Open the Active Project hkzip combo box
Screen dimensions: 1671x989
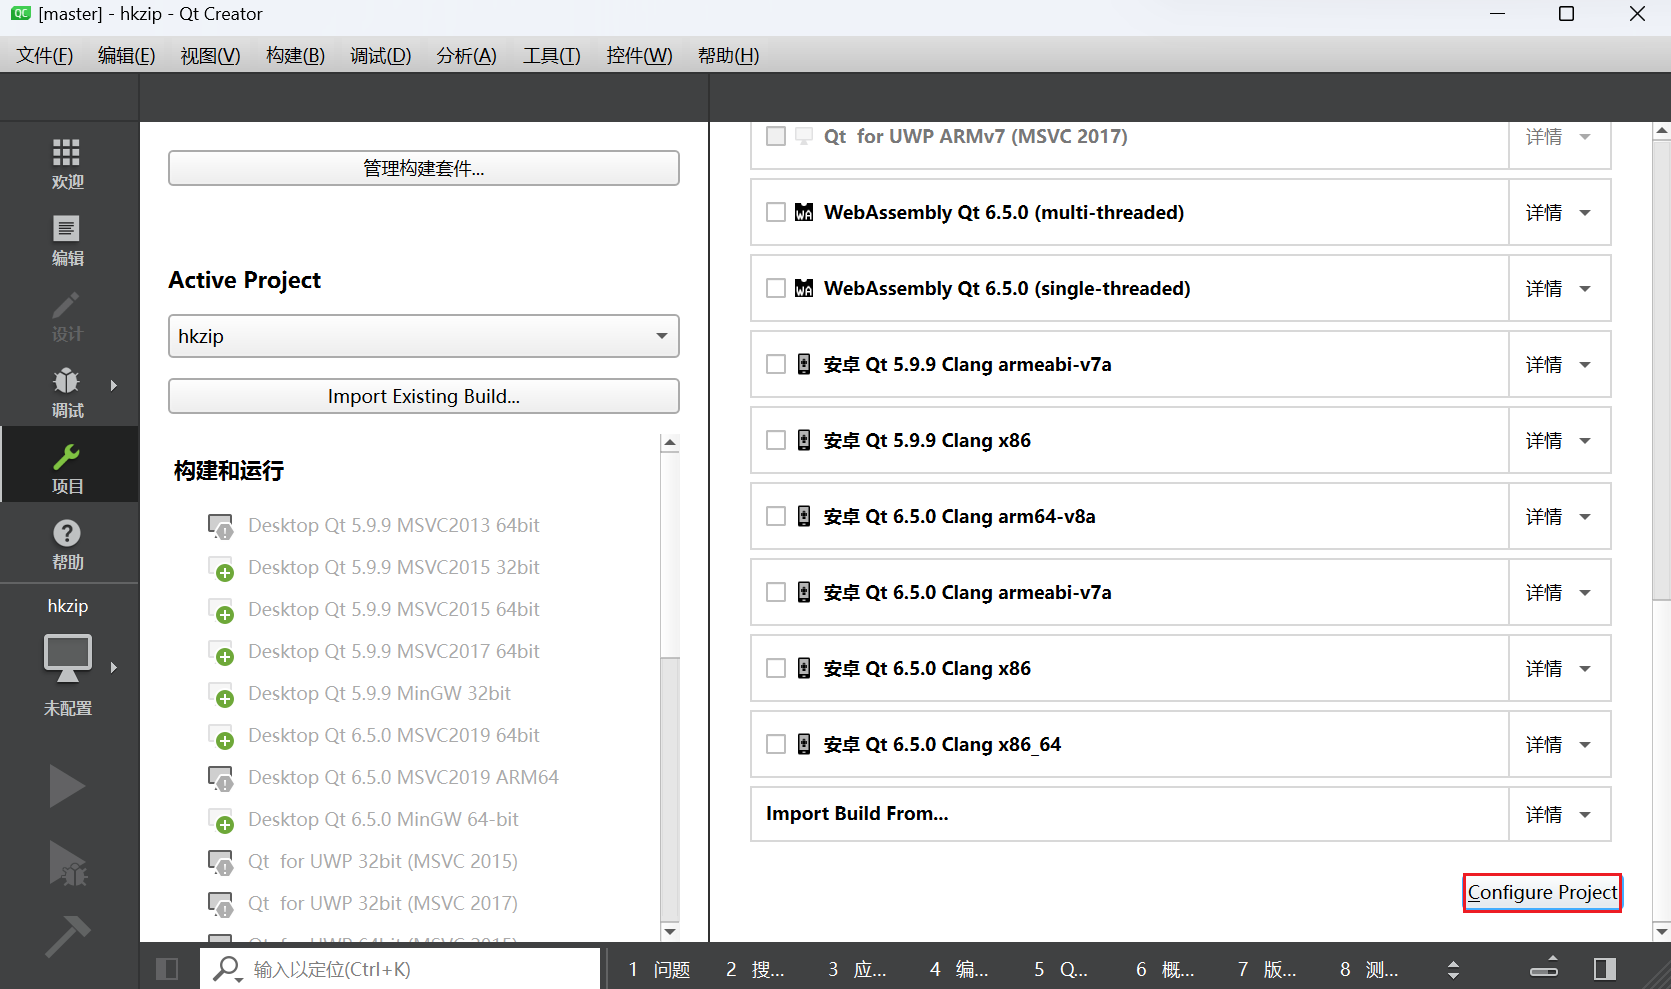click(424, 336)
